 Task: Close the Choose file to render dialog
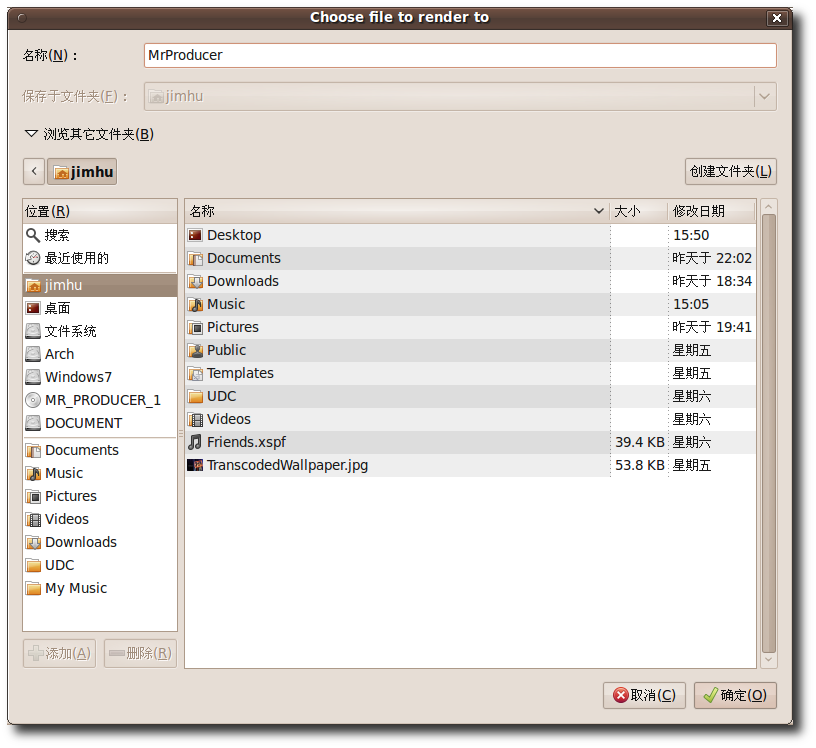(776, 18)
